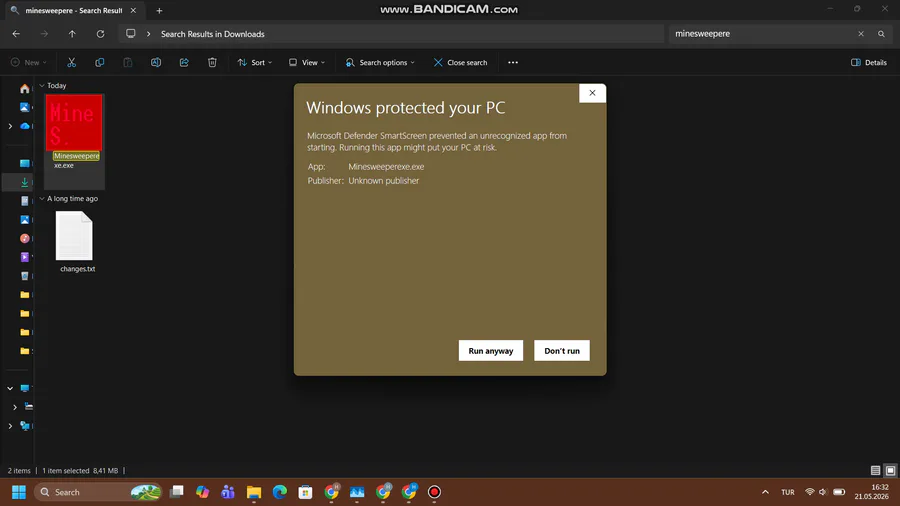The height and width of the screenshot is (506, 900).
Task: Select the changes.txt file
Action: click(x=75, y=242)
